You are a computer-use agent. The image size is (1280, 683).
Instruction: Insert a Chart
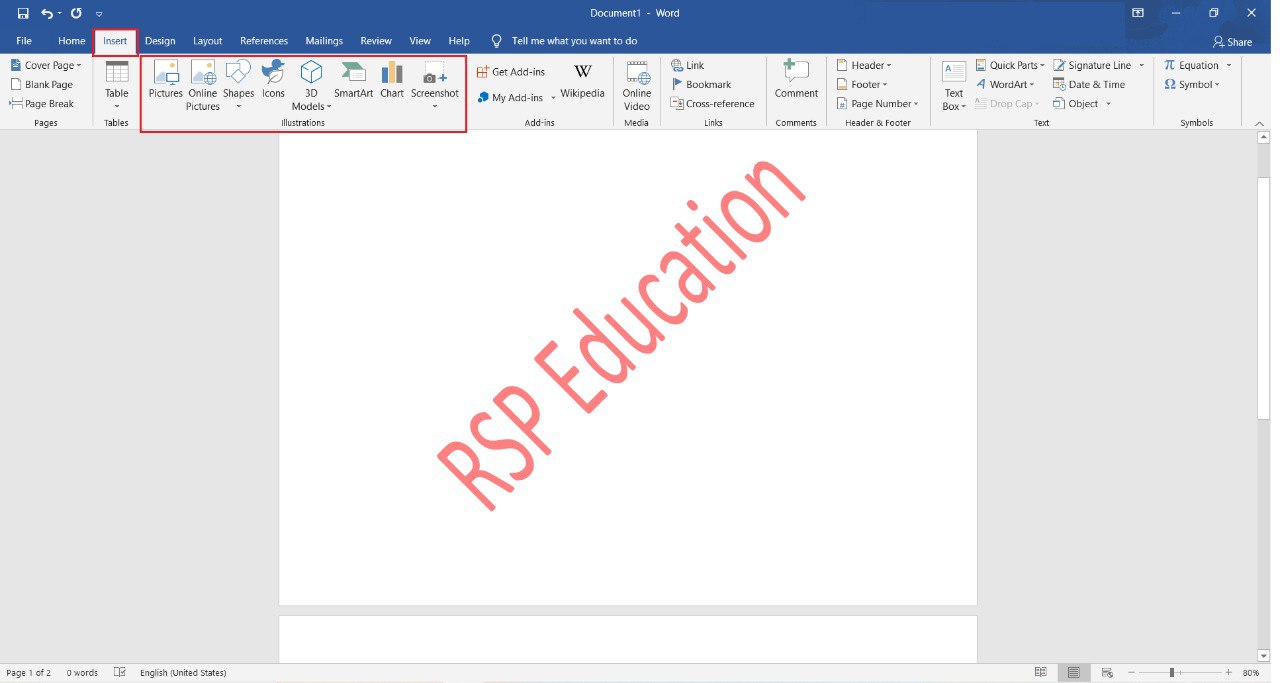[x=392, y=80]
